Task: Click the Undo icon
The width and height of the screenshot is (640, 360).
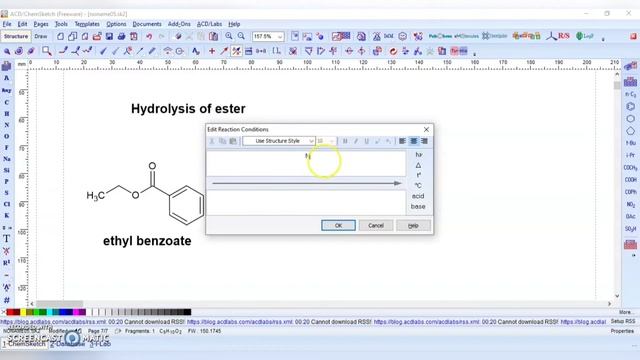Action: pyautogui.click(x=149, y=36)
